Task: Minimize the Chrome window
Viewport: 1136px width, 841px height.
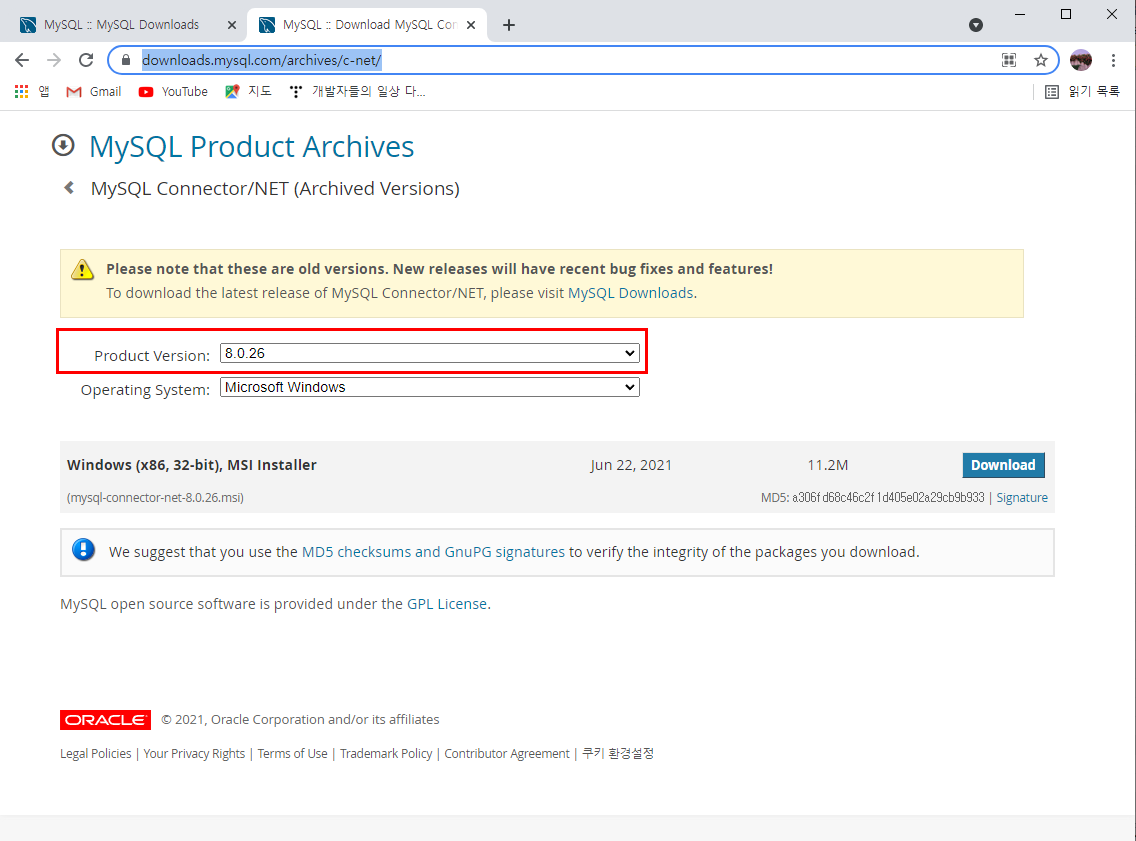Action: pyautogui.click(x=1020, y=14)
